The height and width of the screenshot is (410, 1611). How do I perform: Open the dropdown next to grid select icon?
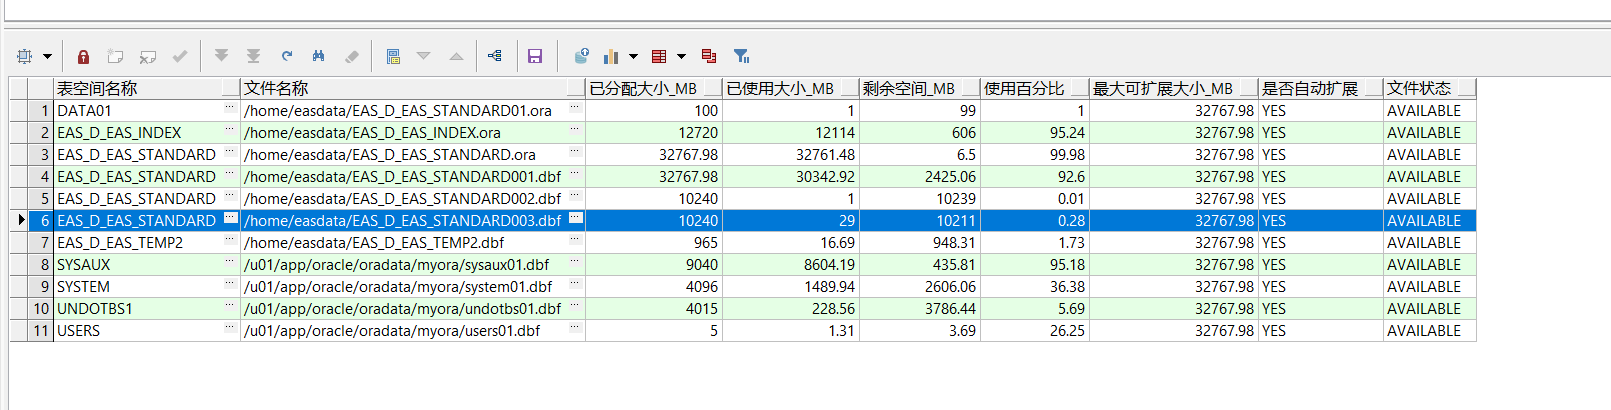pyautogui.click(x=47, y=57)
